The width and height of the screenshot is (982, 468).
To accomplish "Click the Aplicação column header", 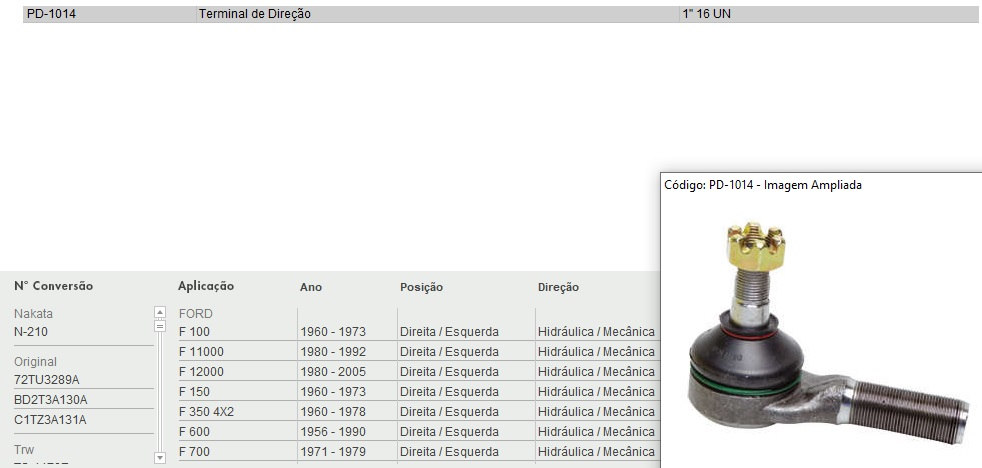I will pos(206,286).
